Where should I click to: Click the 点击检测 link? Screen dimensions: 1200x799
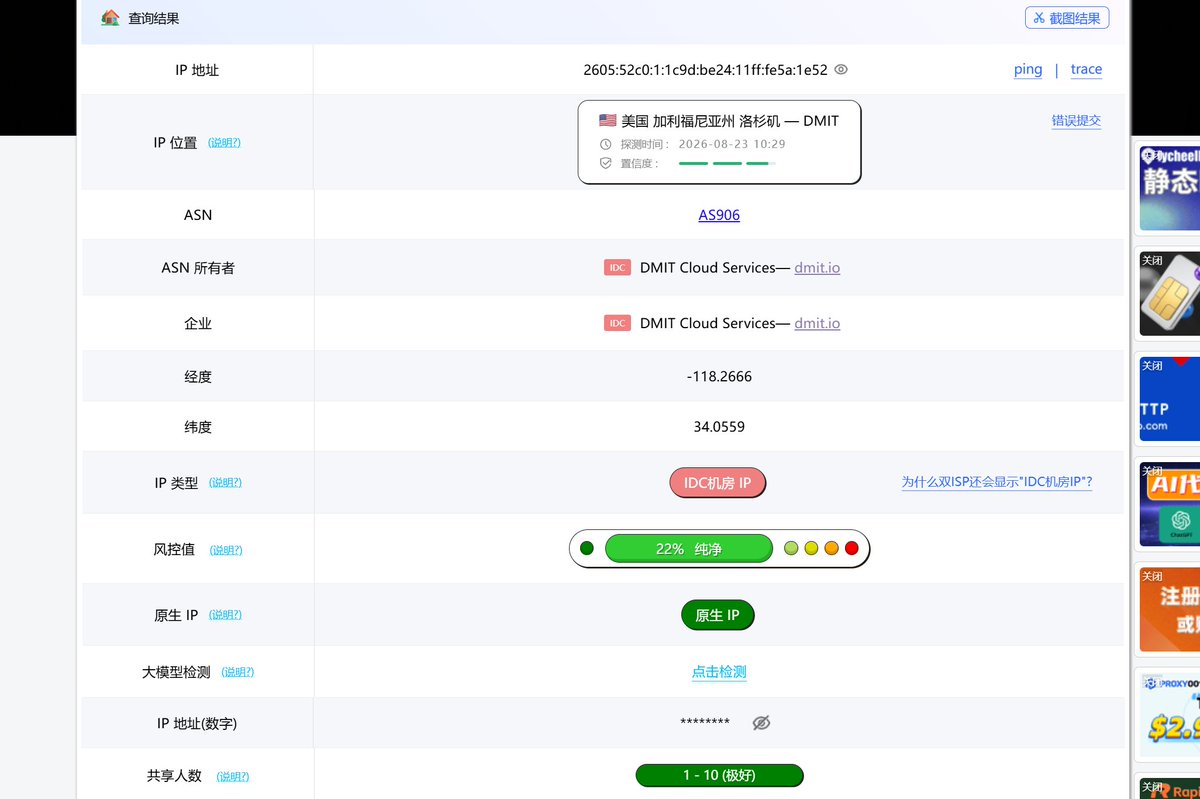pos(719,672)
